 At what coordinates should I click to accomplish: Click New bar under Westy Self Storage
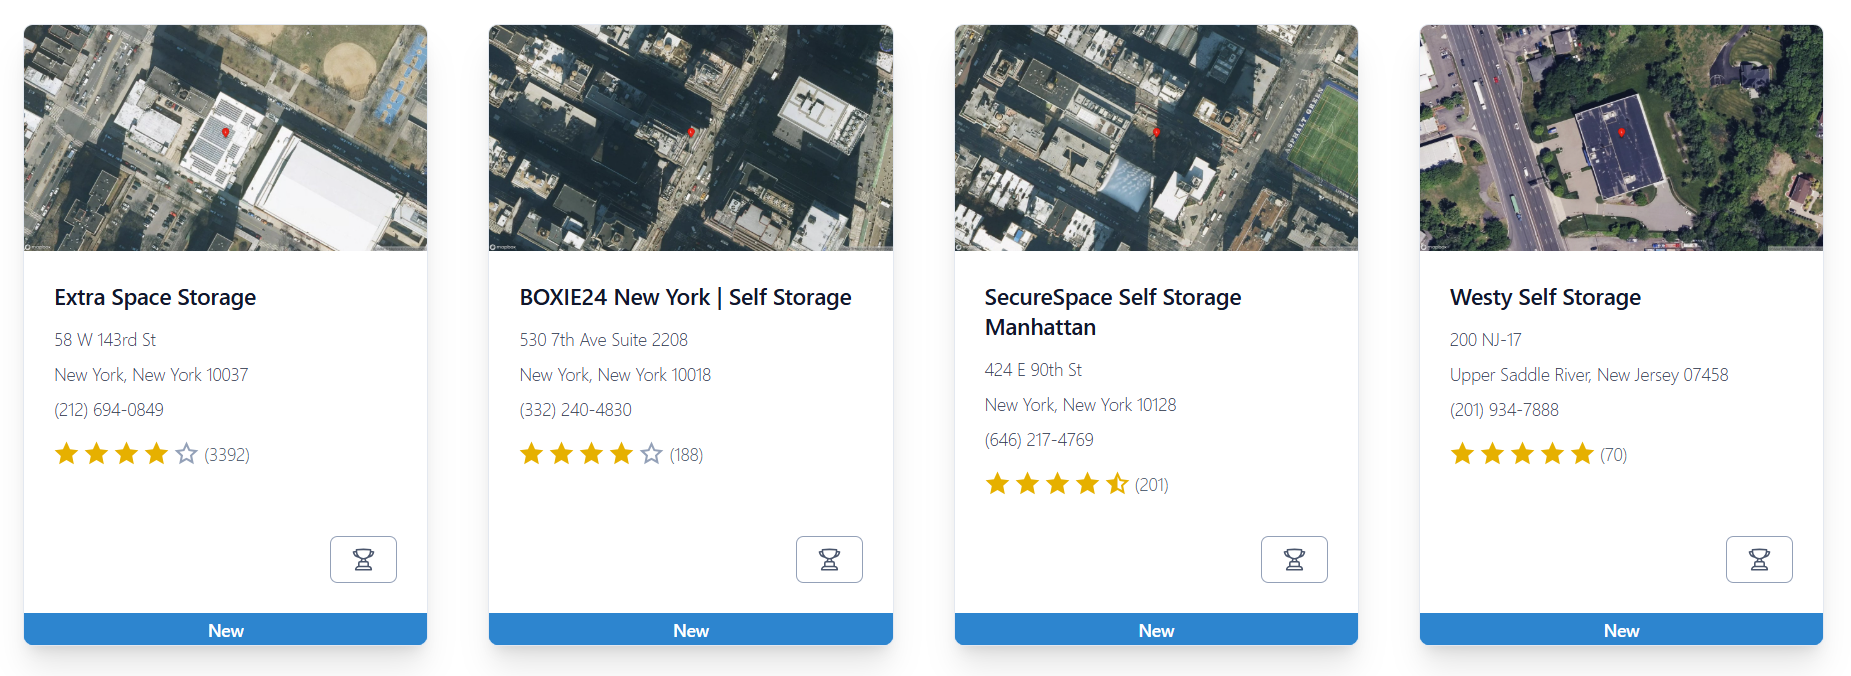click(1621, 630)
